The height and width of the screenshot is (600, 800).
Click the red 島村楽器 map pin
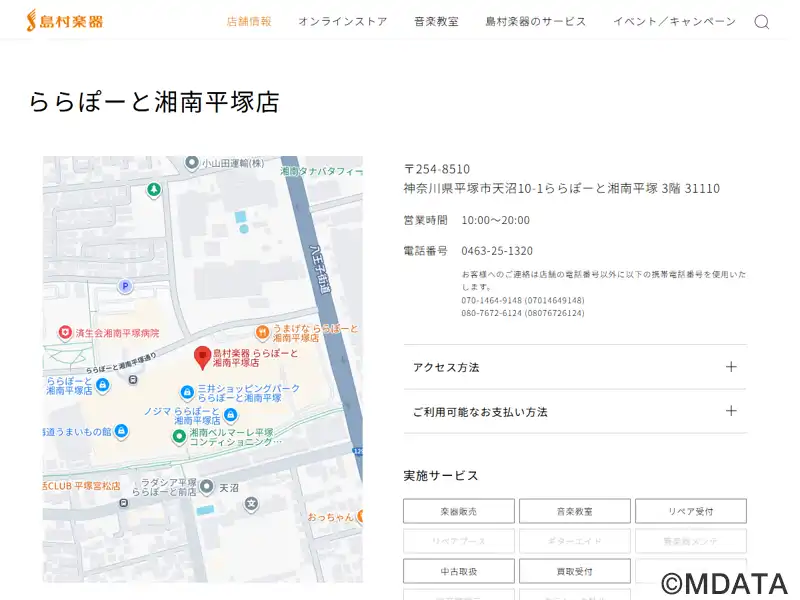click(x=203, y=358)
